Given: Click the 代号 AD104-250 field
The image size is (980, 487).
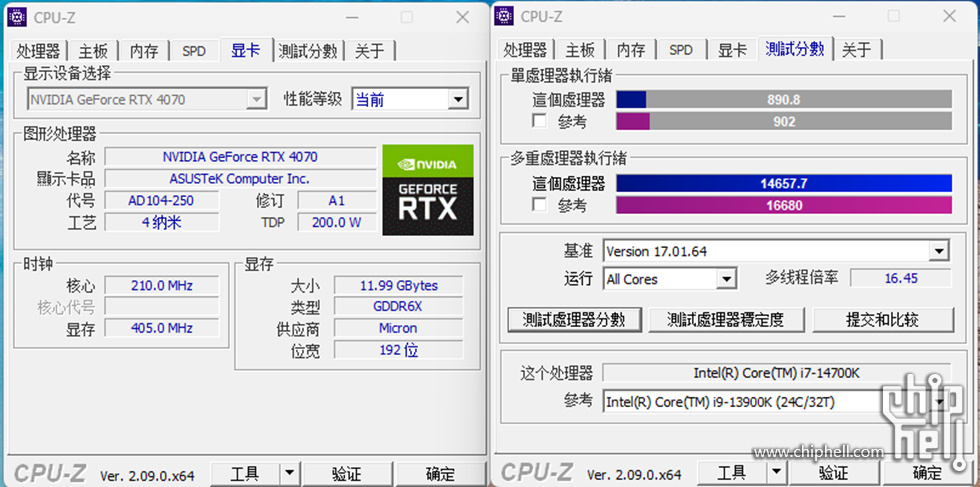Looking at the screenshot, I should [162, 201].
